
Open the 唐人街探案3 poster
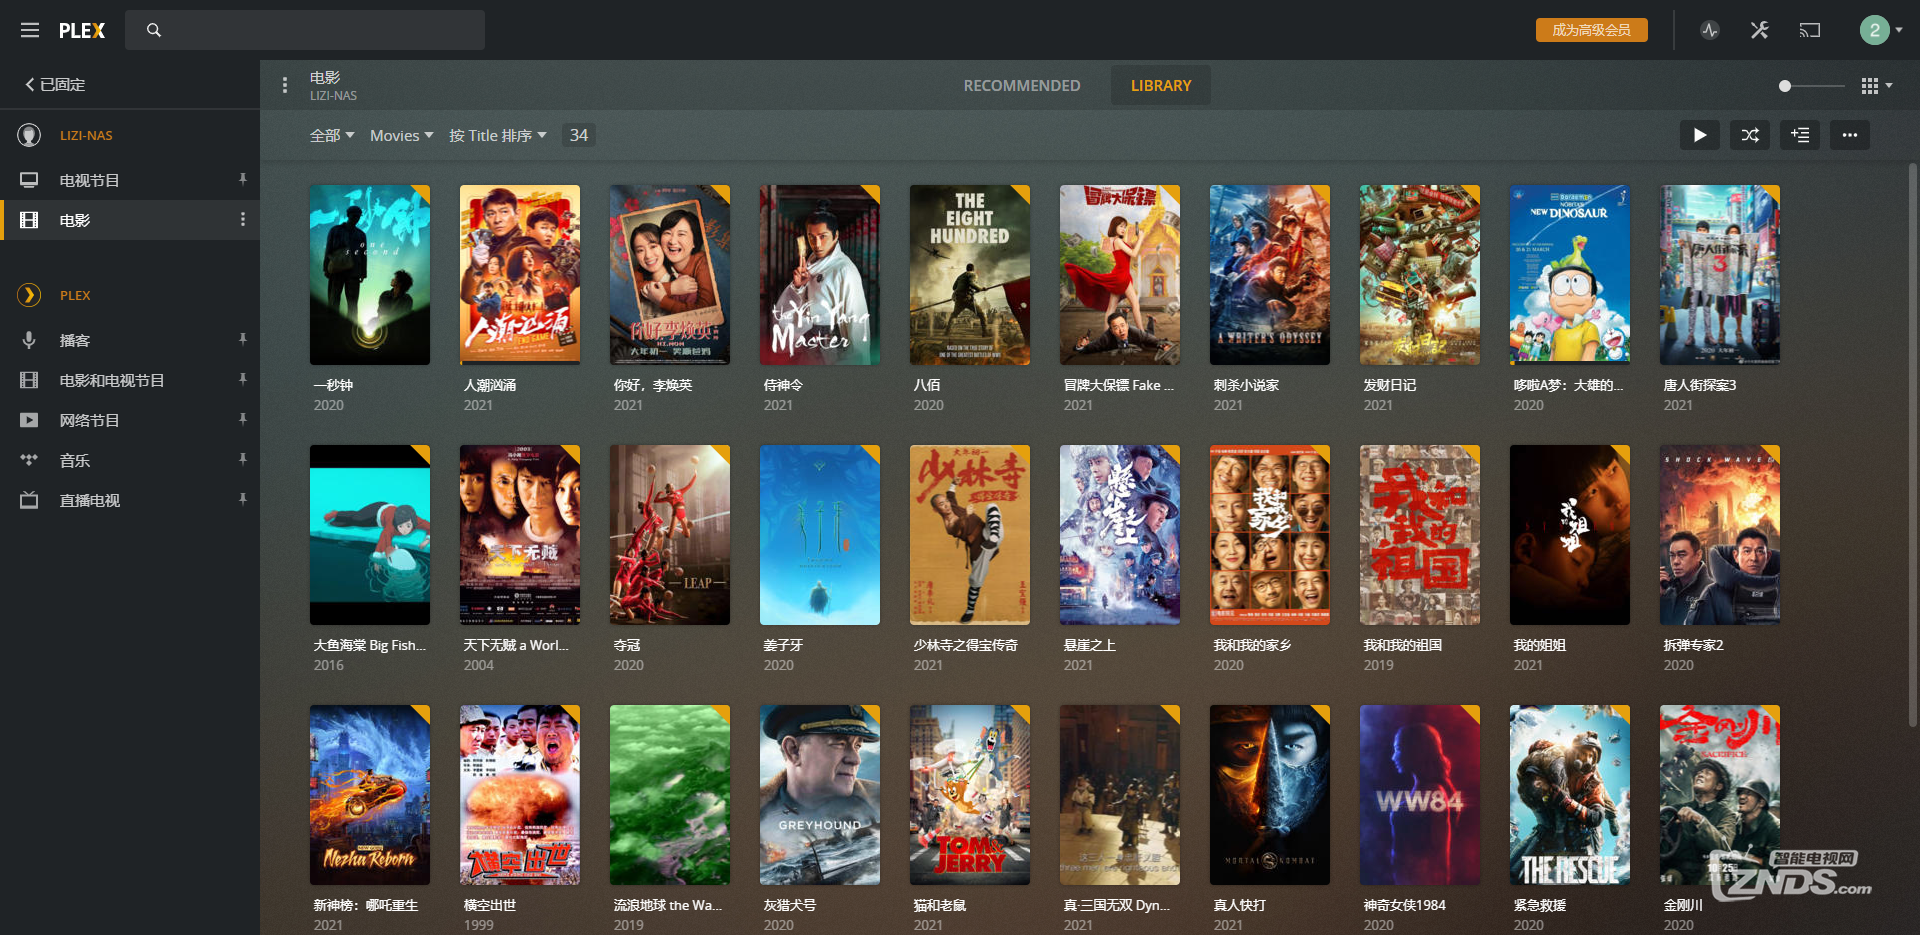pos(1720,275)
